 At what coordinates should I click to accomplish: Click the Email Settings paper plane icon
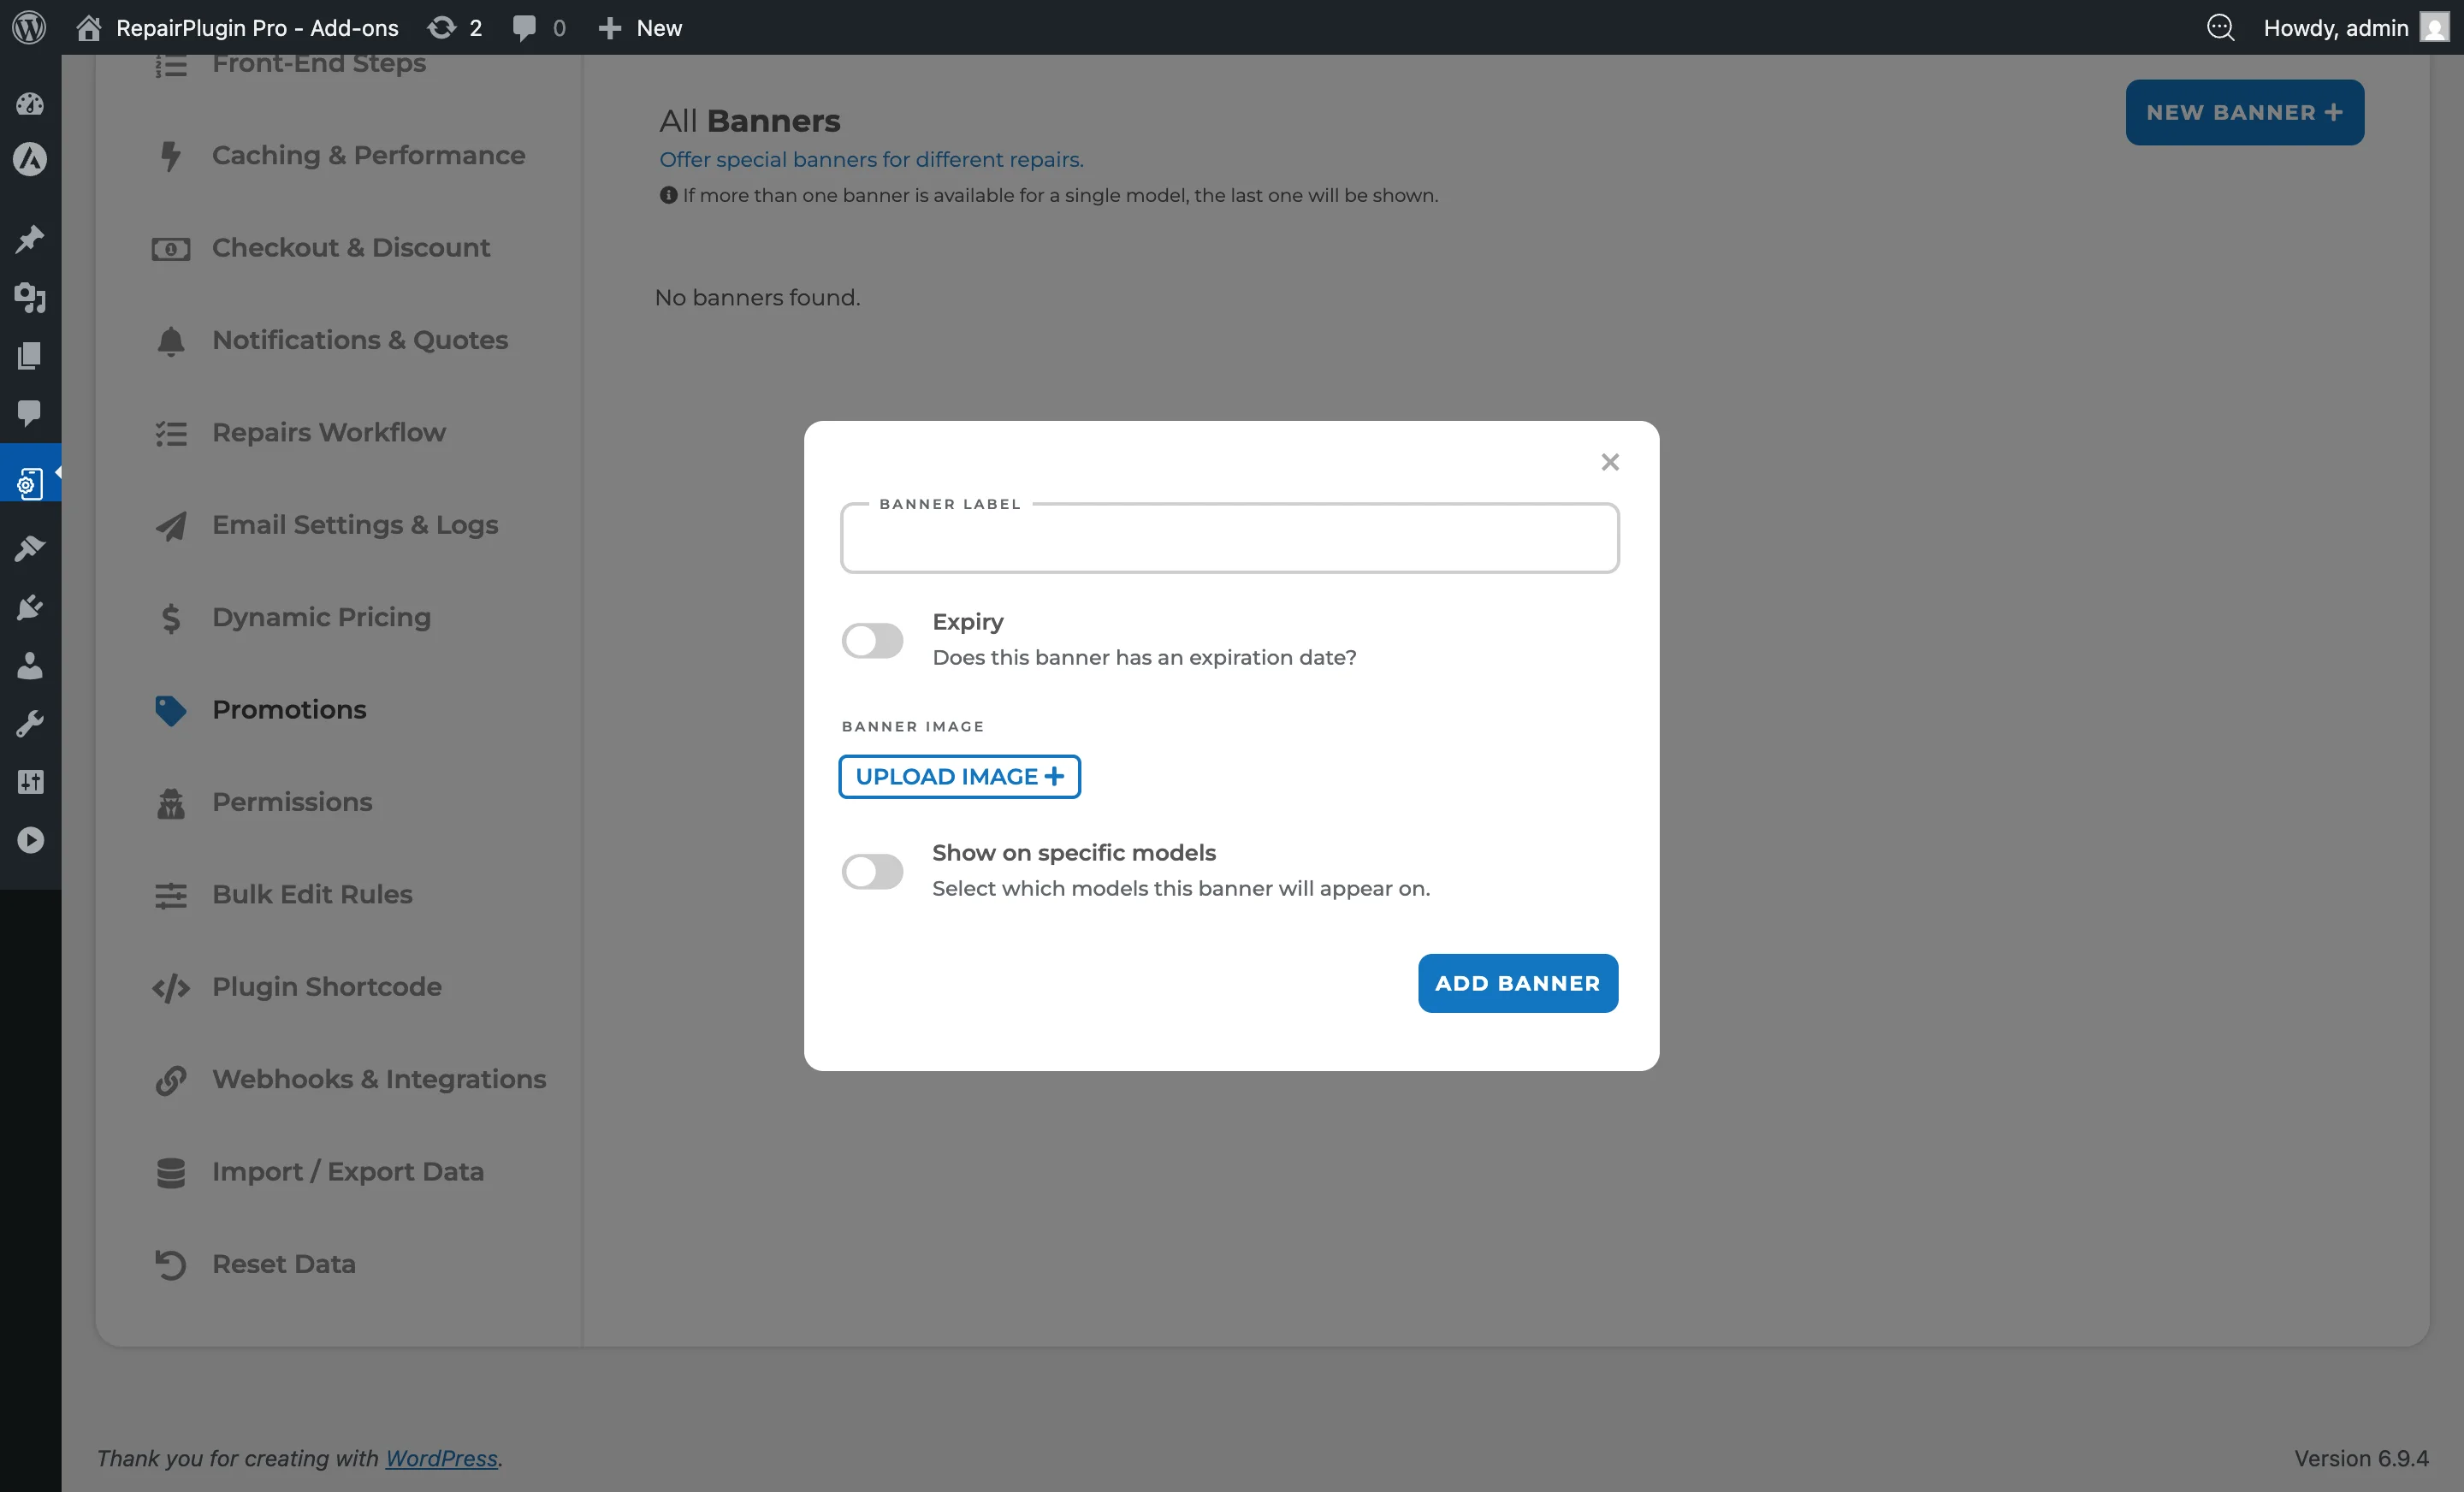click(x=171, y=525)
